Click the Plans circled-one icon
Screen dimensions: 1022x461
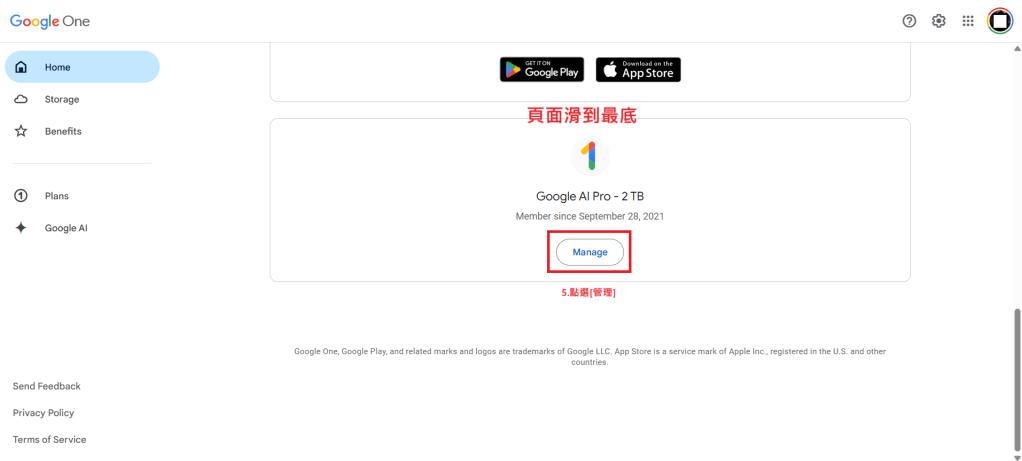coord(21,196)
